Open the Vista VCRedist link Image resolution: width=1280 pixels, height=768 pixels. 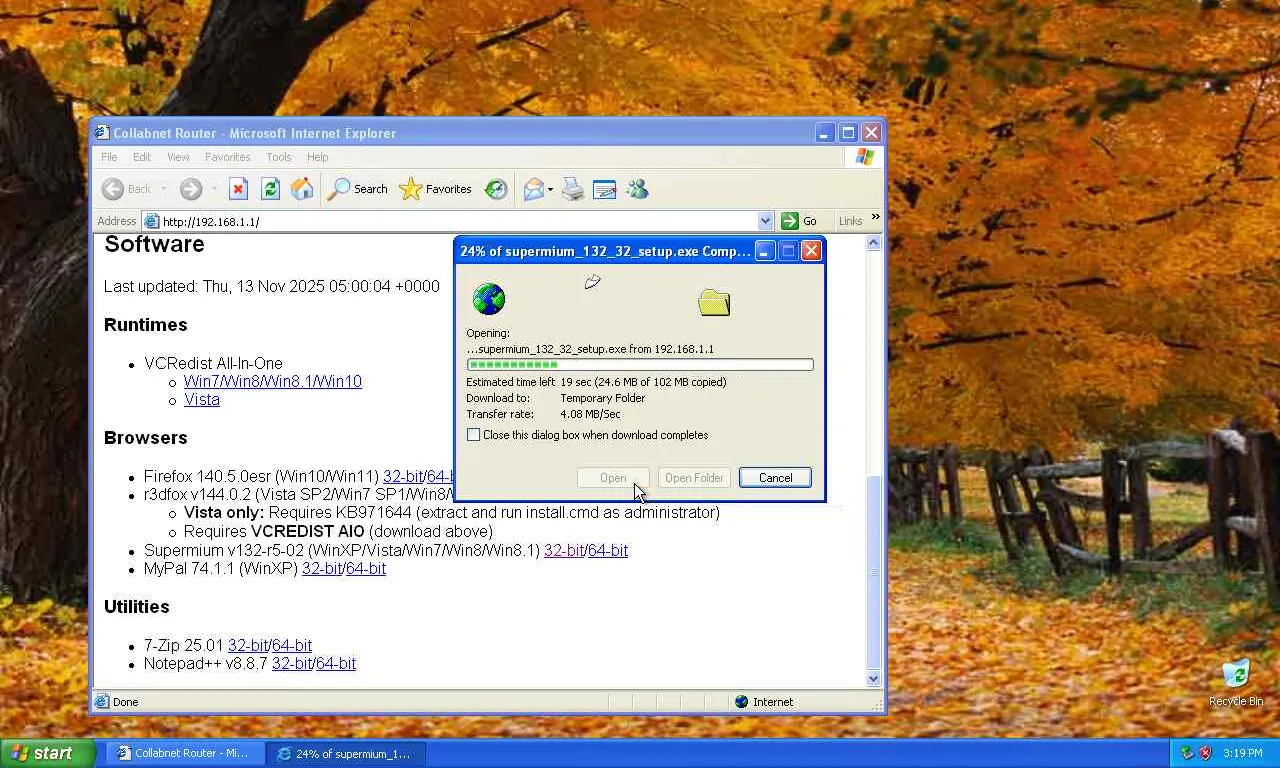coord(202,399)
